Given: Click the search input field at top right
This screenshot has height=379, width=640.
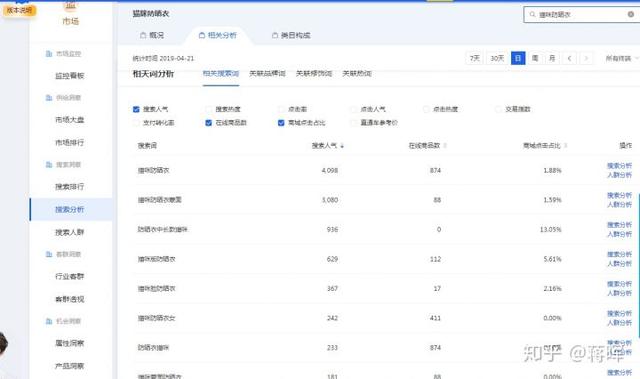Looking at the screenshot, I should (582, 14).
